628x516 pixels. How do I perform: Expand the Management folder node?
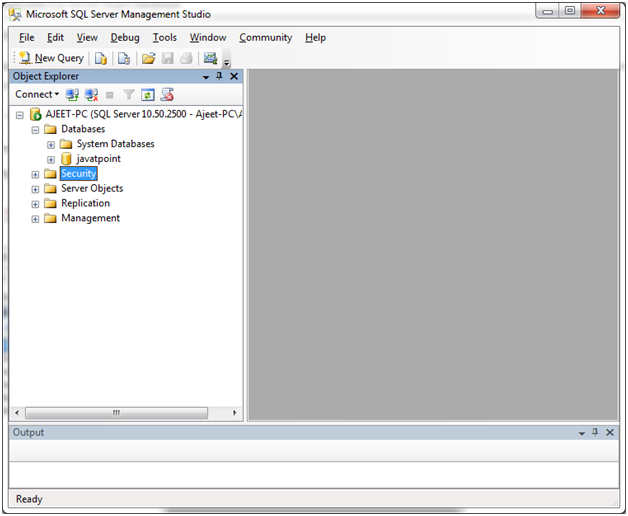[x=35, y=219]
